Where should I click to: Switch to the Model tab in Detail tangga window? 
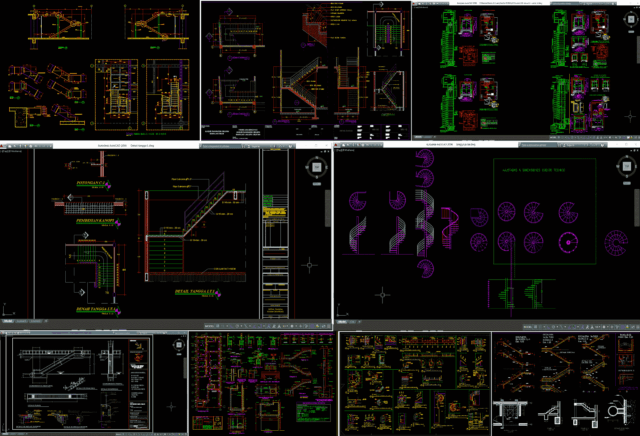click(x=10, y=323)
